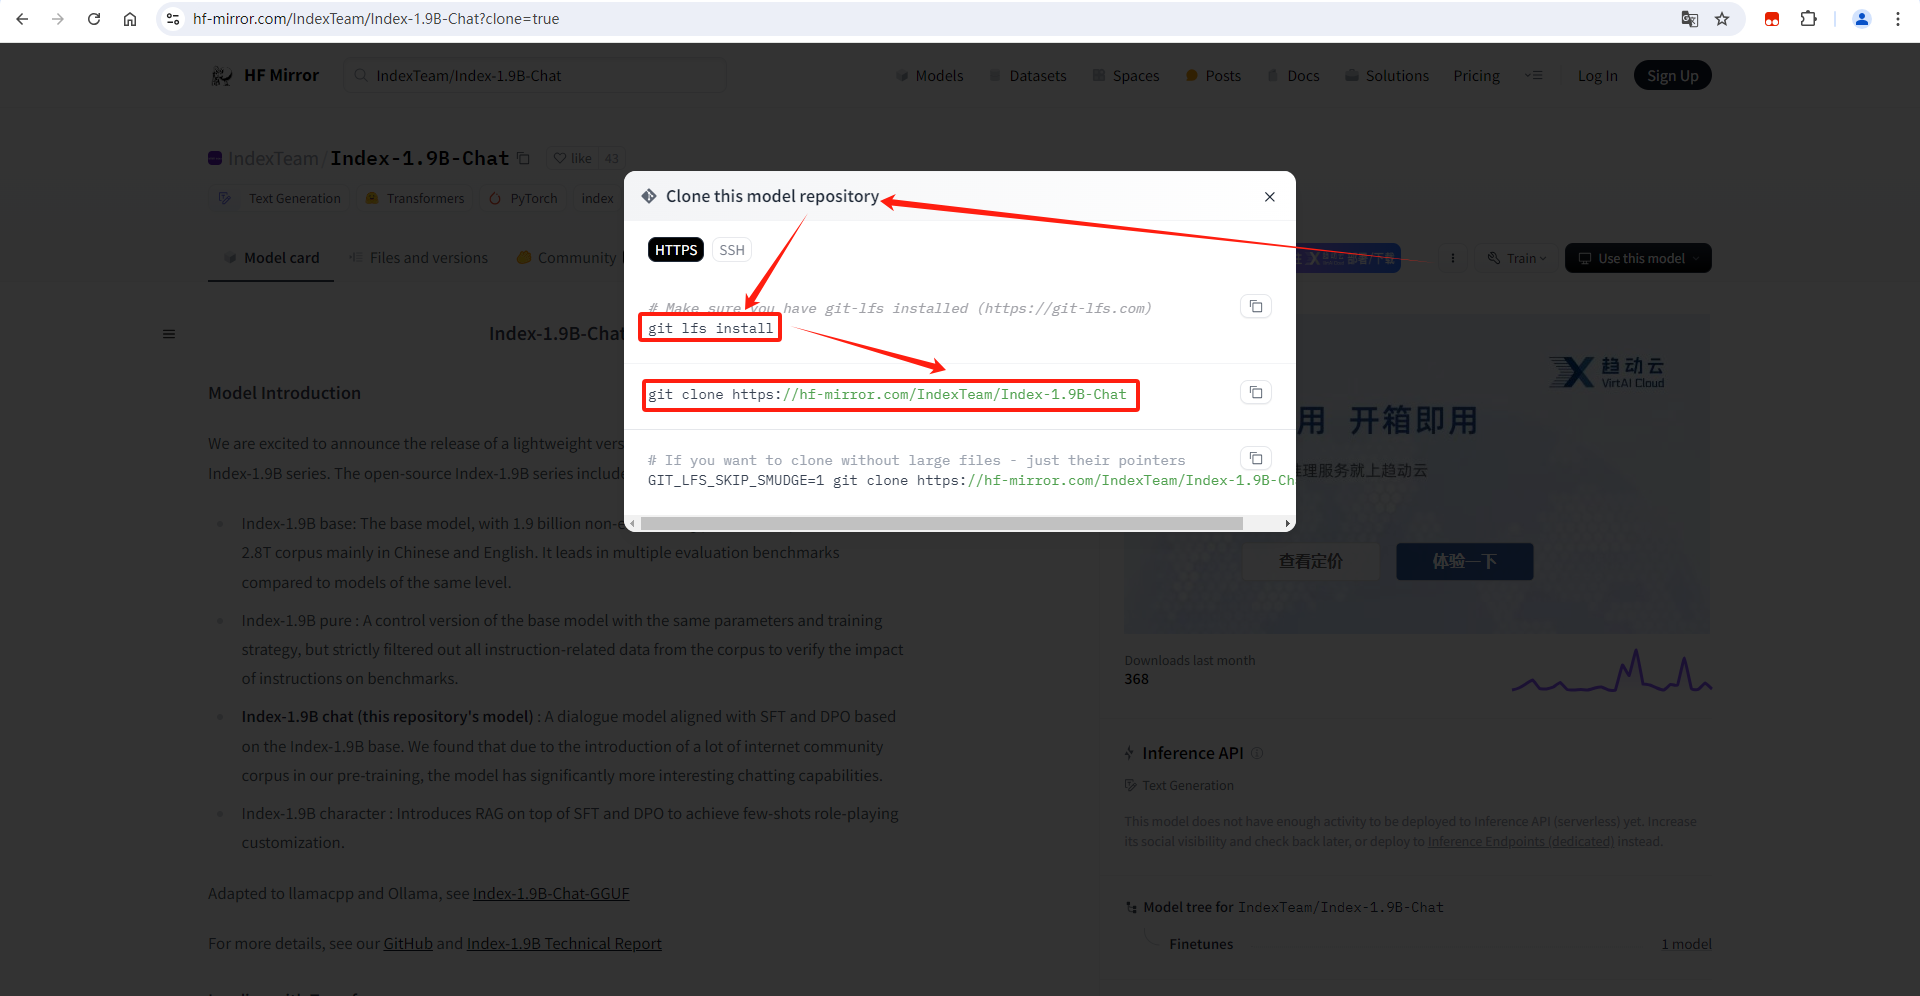Open Chrome three-dot menu

(x=1898, y=19)
